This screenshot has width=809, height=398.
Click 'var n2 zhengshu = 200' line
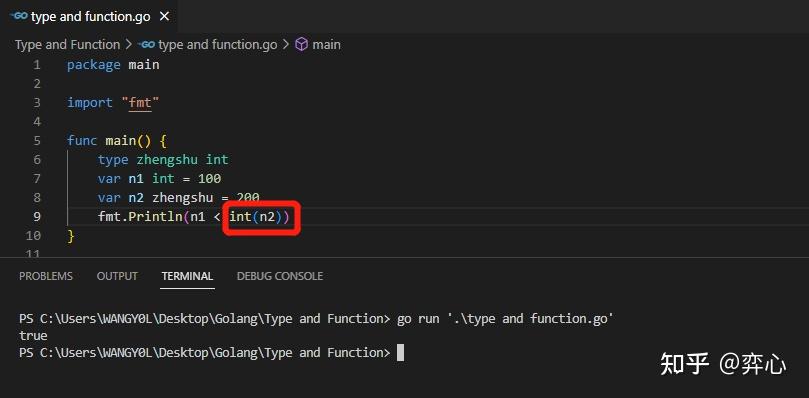point(179,198)
